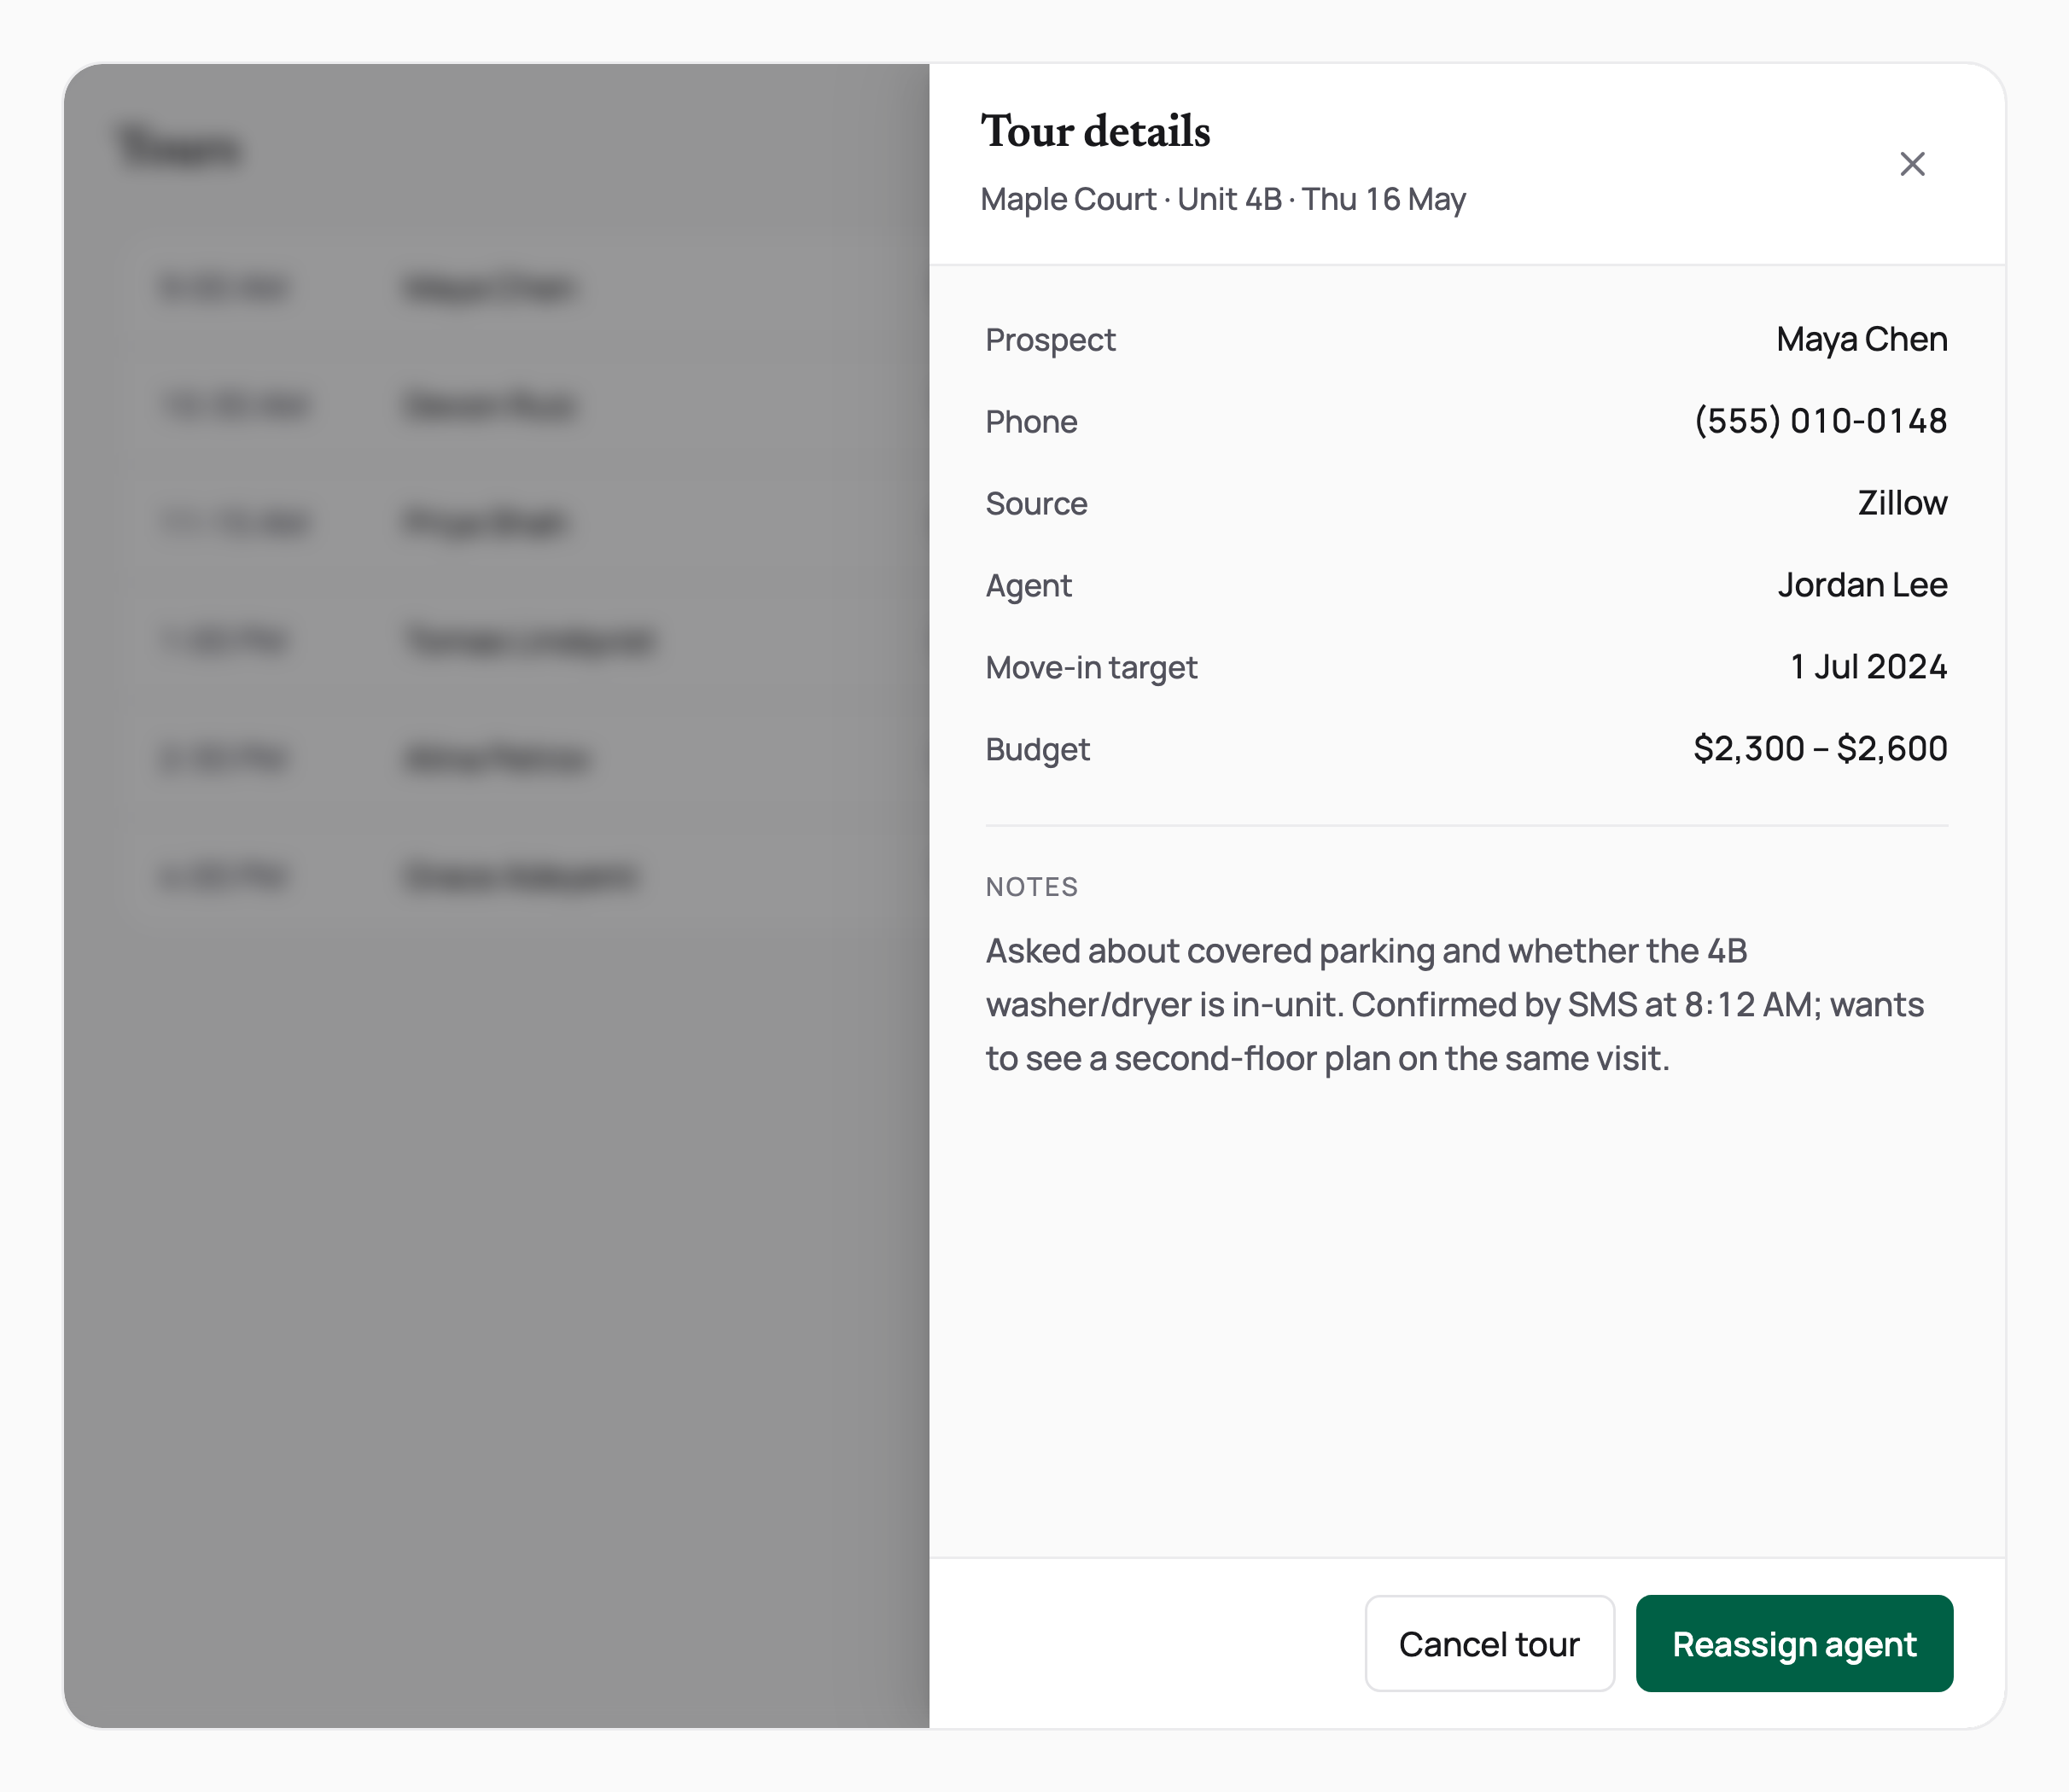Click the NOTES section label

coord(1032,887)
